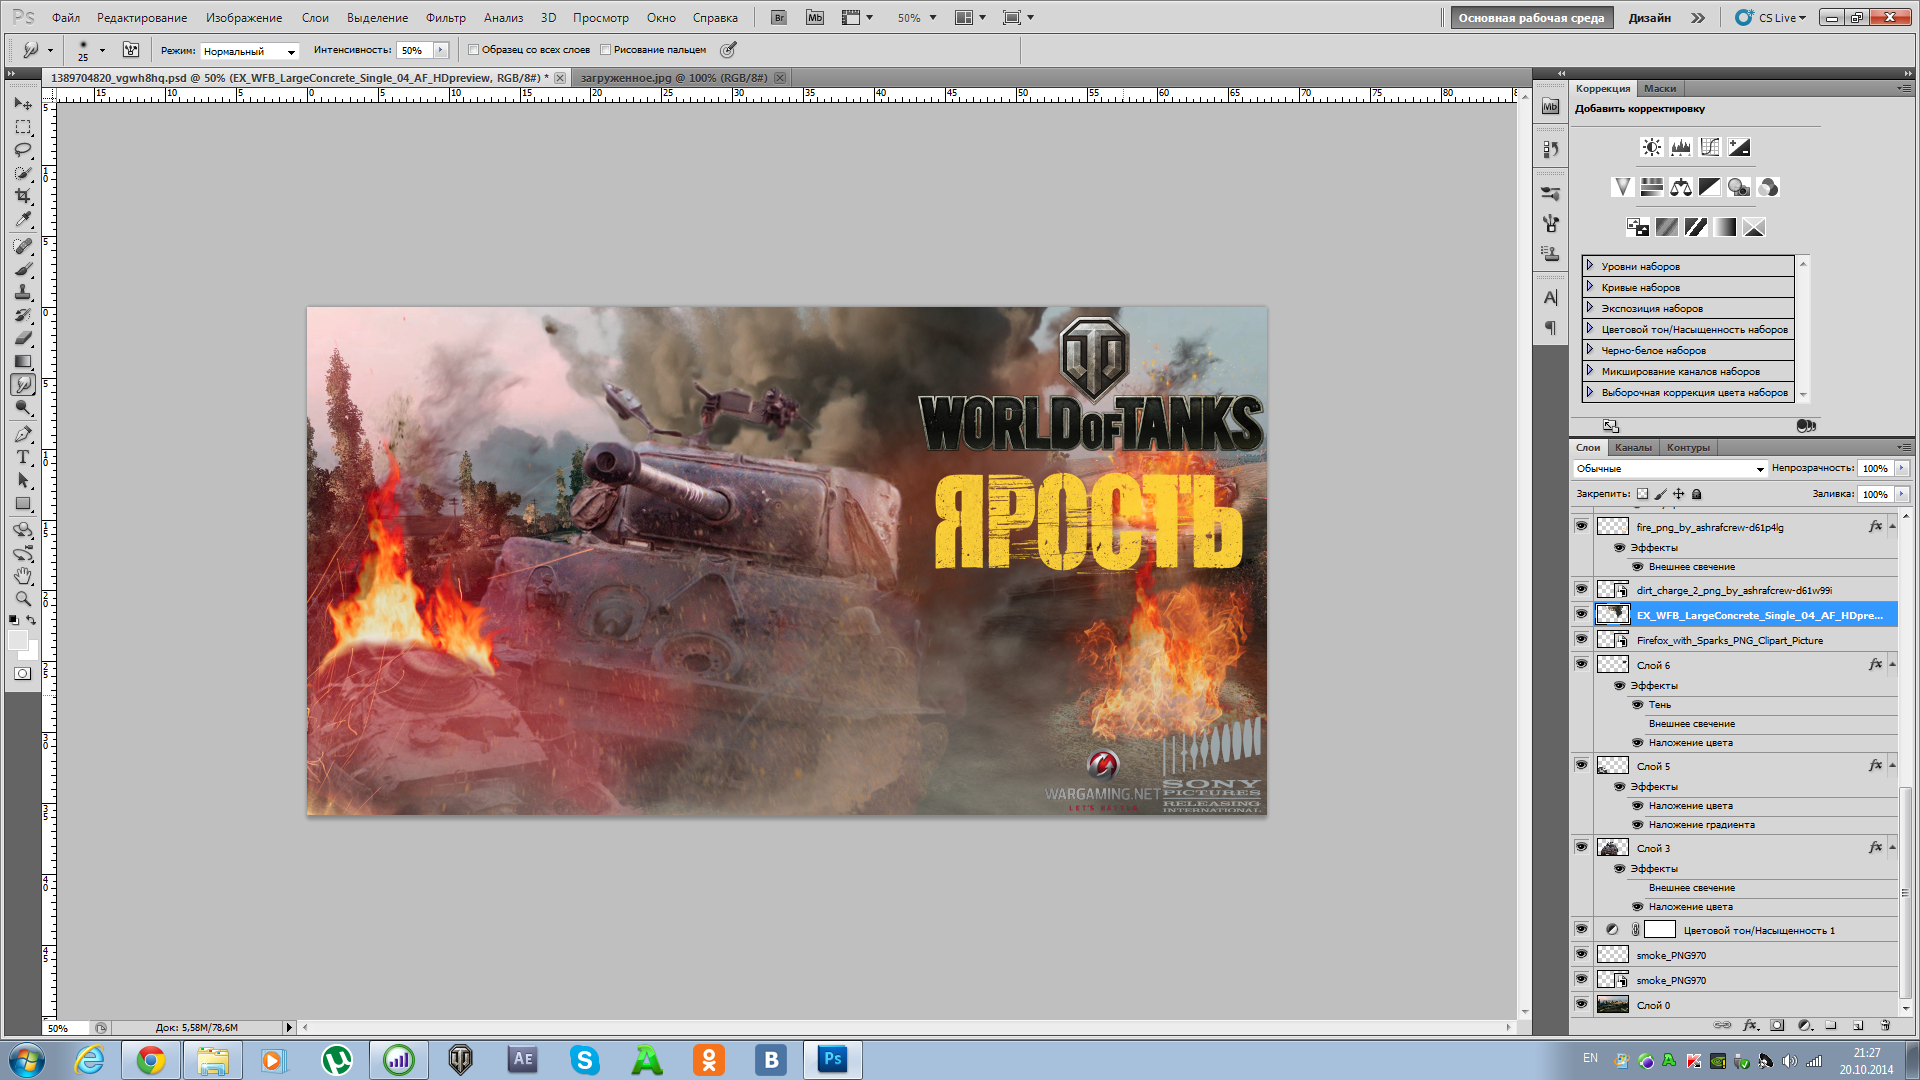
Task: Add a Brightness/Contrast adjustment
Action: pyautogui.click(x=1652, y=147)
